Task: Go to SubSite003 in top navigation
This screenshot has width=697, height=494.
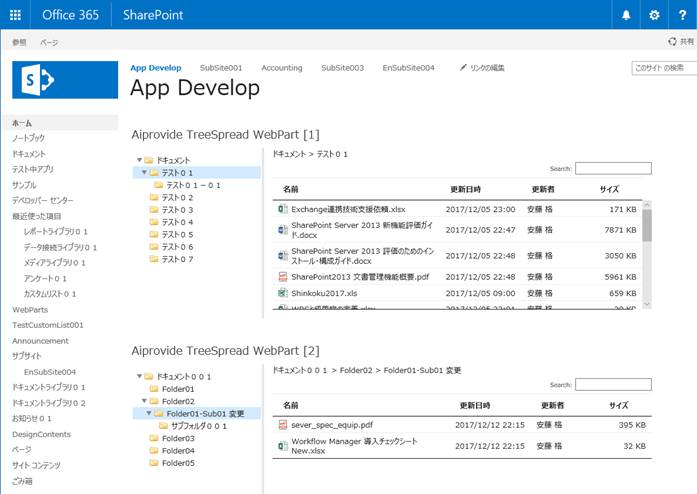Action: tap(342, 68)
